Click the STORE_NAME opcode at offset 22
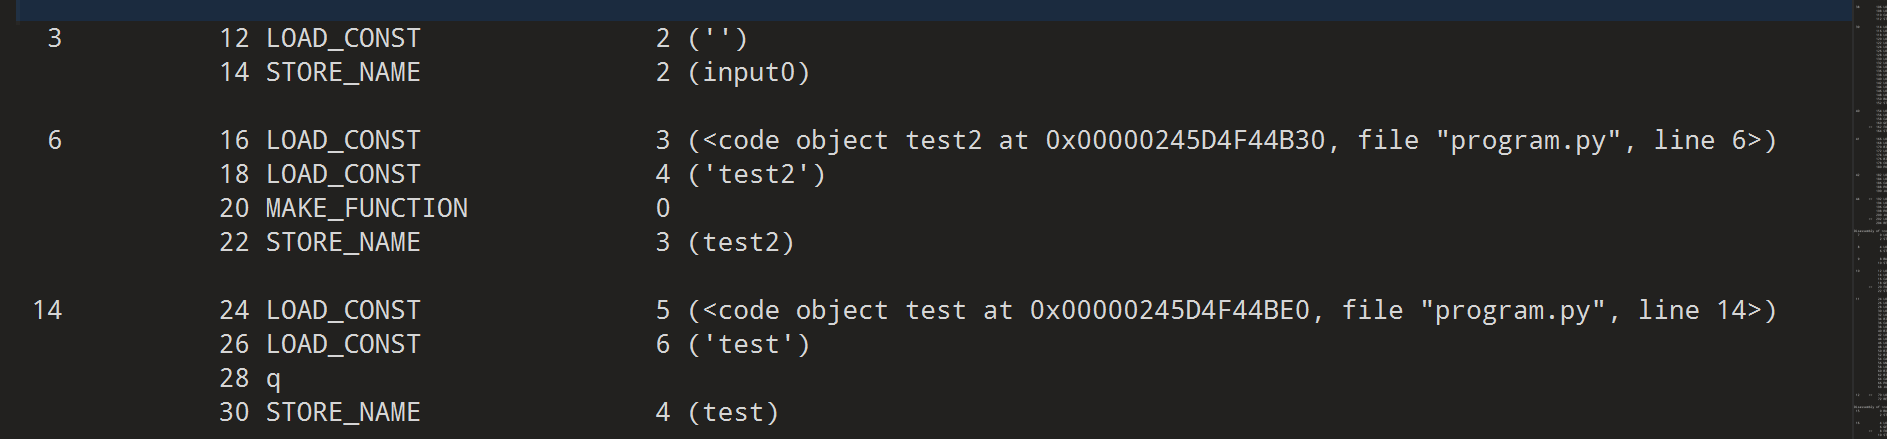The height and width of the screenshot is (439, 1887). (342, 242)
